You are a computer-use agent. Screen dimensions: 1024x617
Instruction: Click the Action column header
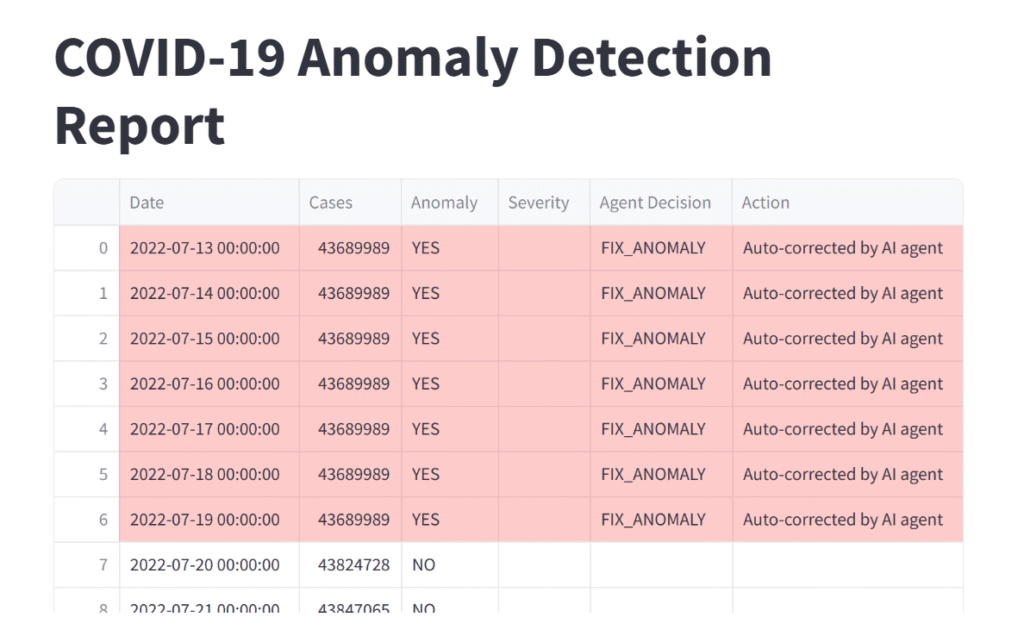click(846, 203)
